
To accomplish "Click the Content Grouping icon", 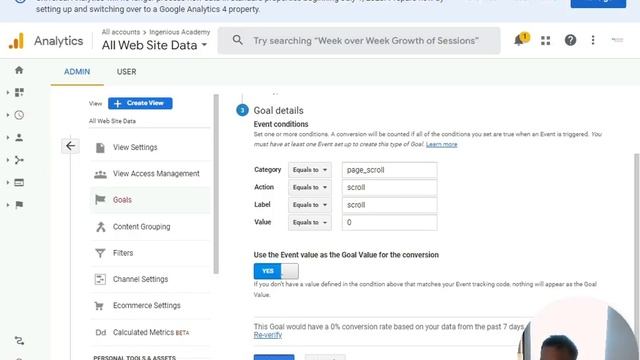I will 100,227.
